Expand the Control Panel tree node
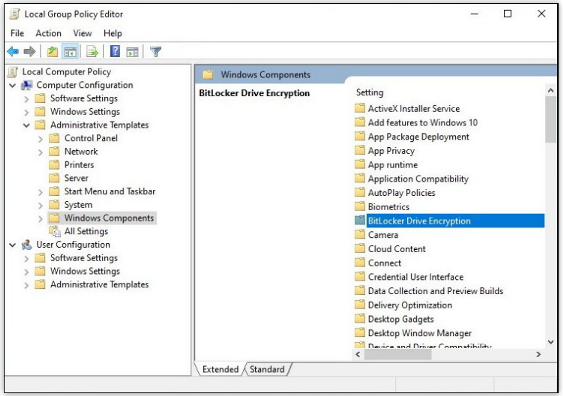Screen dimensions: 563x396 pos(41,139)
